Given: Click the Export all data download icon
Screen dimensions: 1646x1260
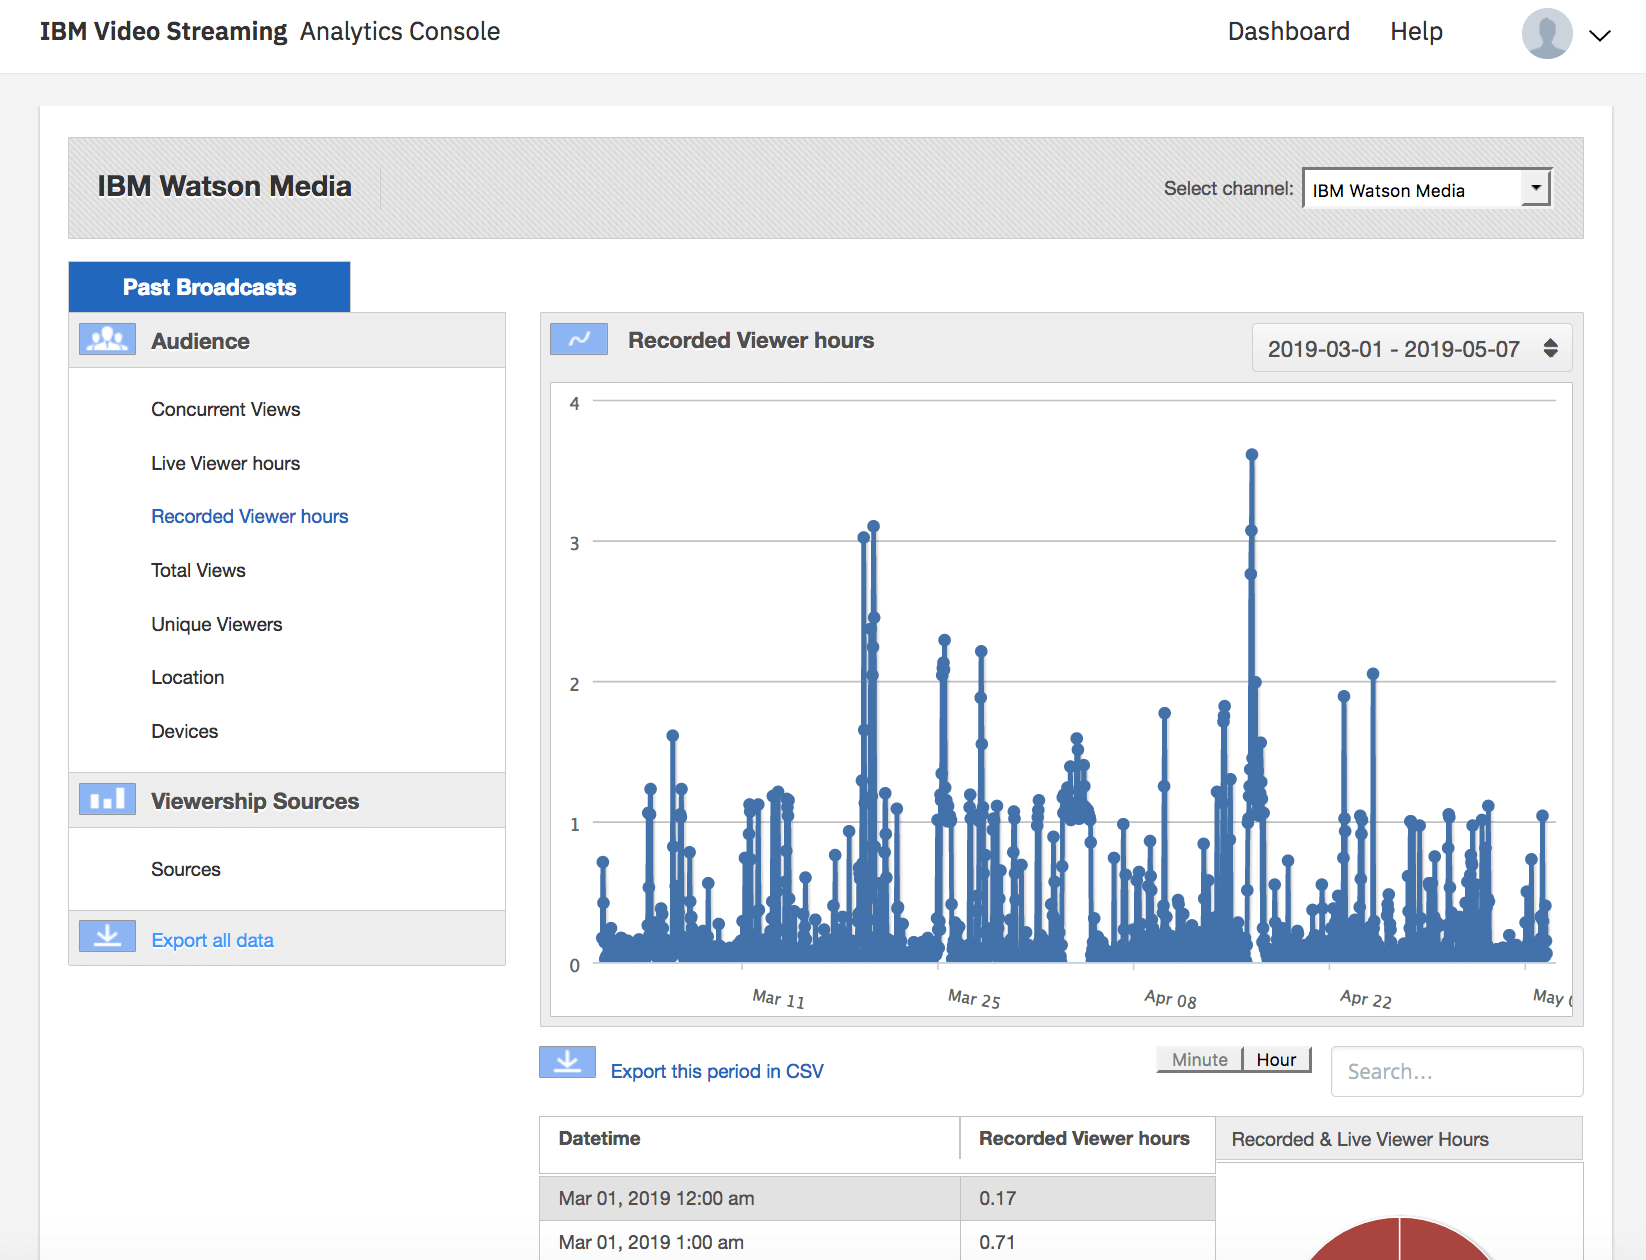Looking at the screenshot, I should pos(107,937).
